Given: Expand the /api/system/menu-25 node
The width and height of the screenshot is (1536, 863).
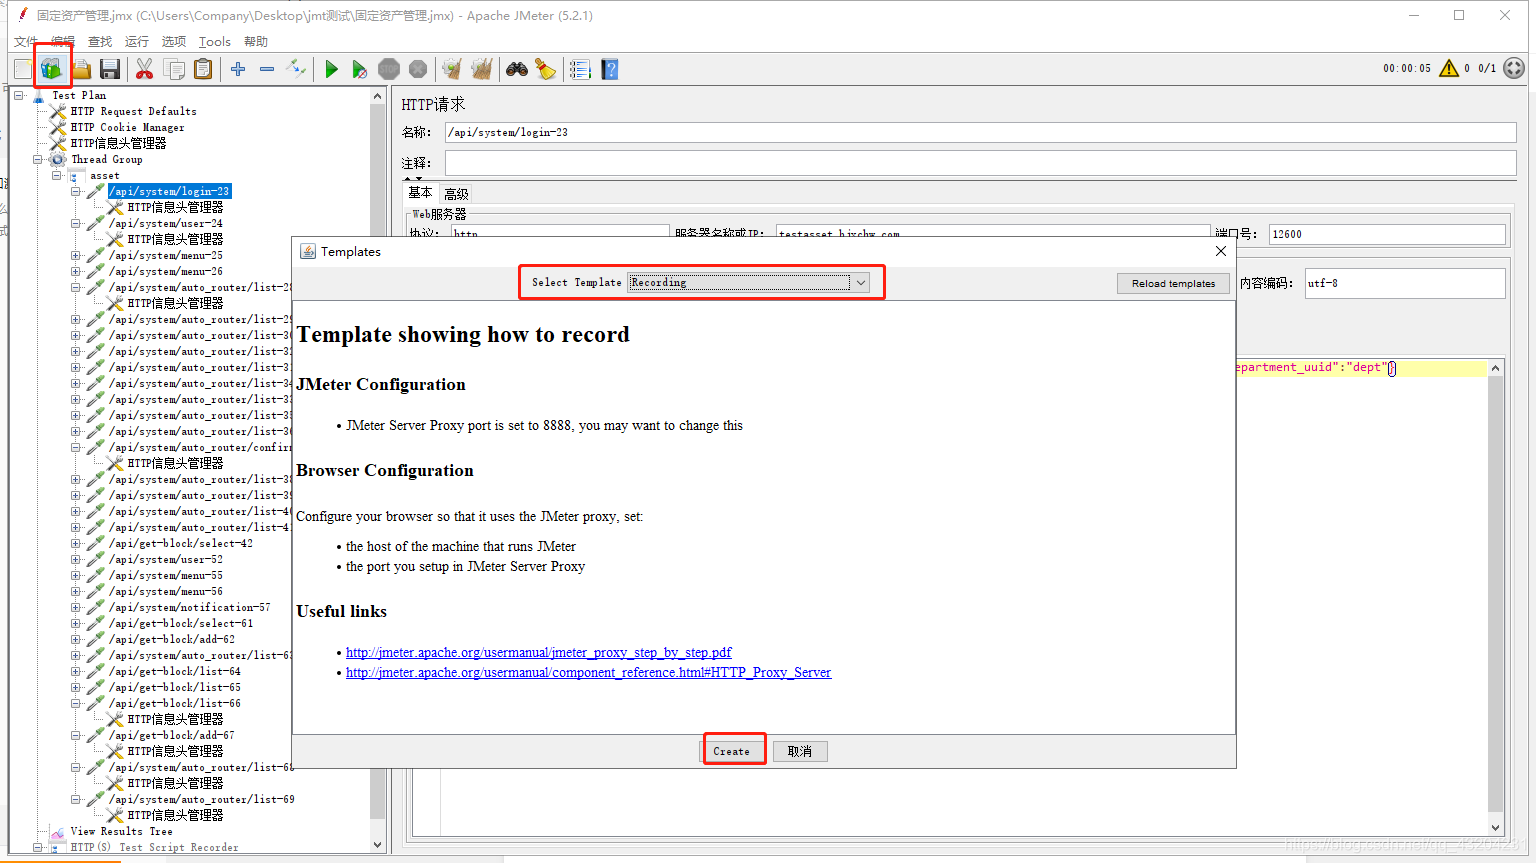Looking at the screenshot, I should pos(76,255).
